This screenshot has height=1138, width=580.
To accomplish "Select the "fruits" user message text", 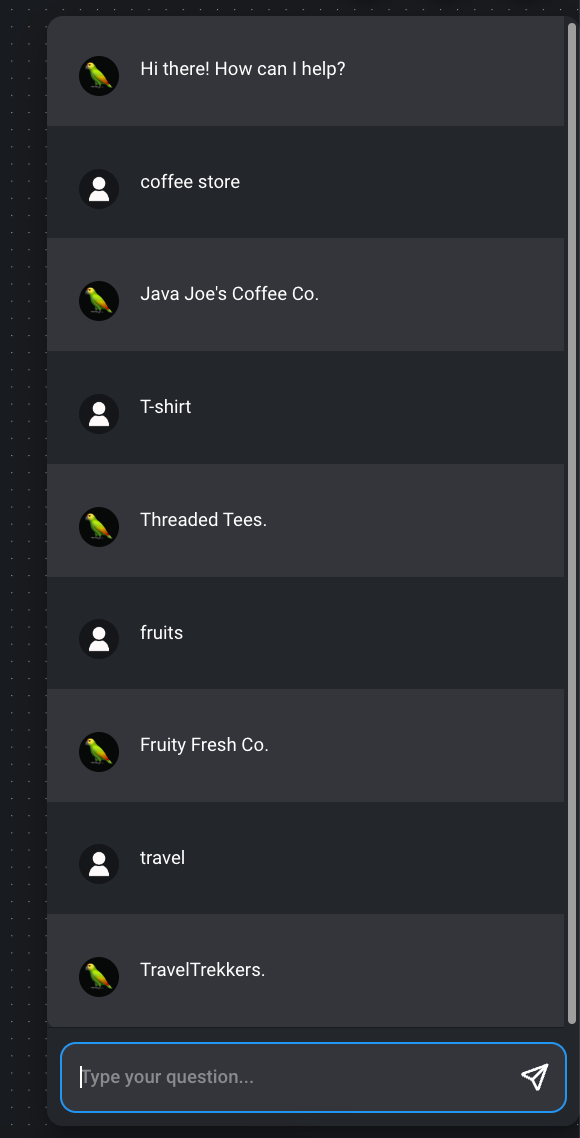I will click(x=161, y=632).
